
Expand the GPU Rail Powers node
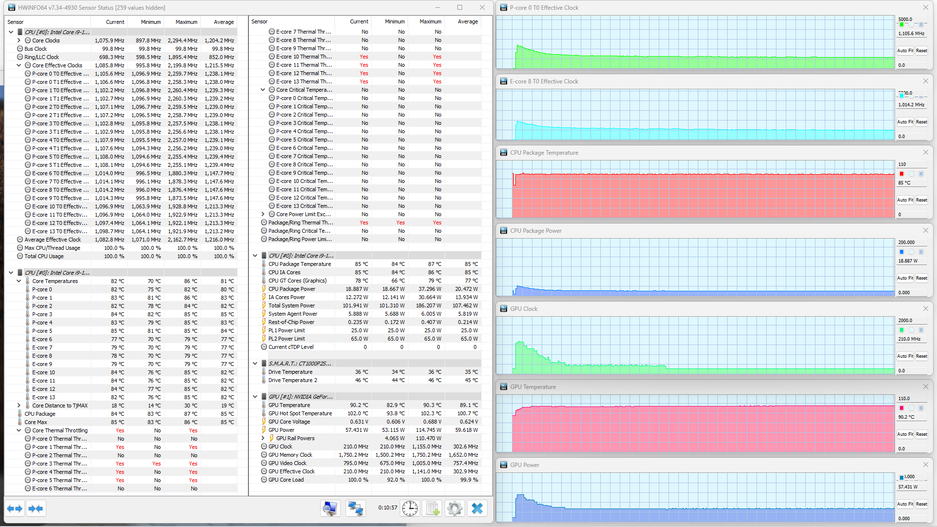[x=263, y=438]
